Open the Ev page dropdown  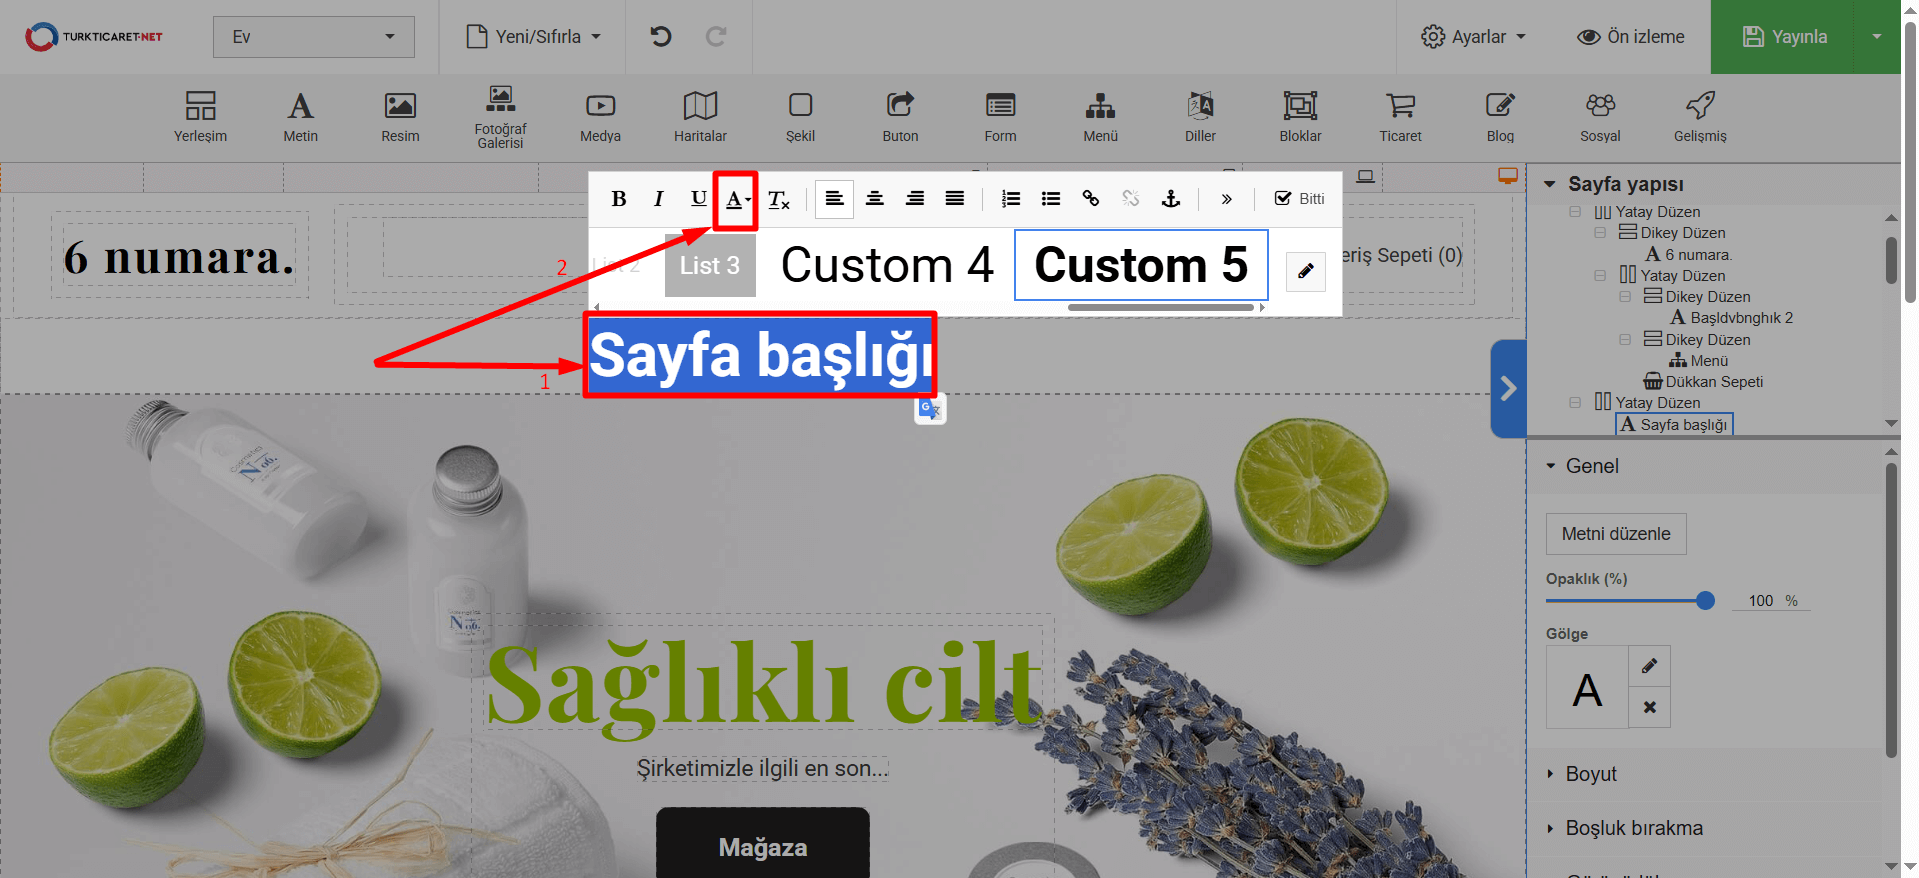pos(314,37)
